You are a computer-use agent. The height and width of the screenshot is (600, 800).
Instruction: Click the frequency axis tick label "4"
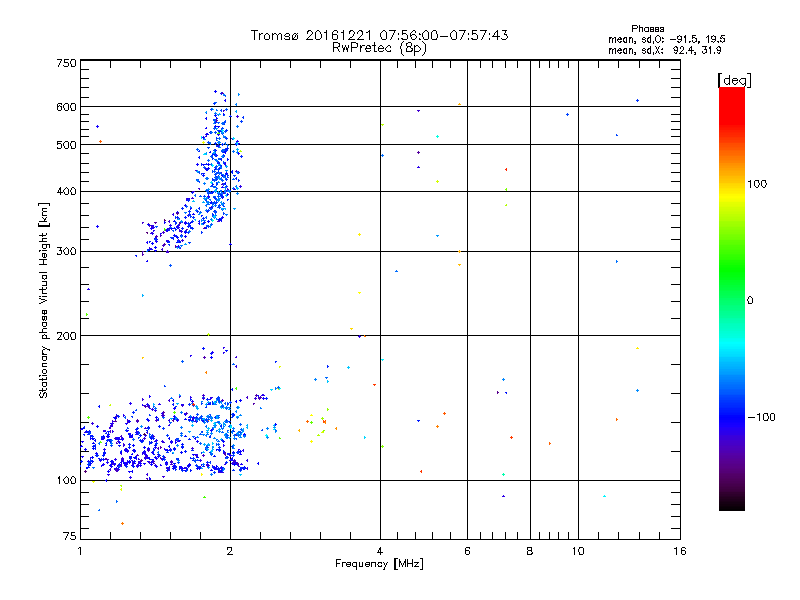380,551
